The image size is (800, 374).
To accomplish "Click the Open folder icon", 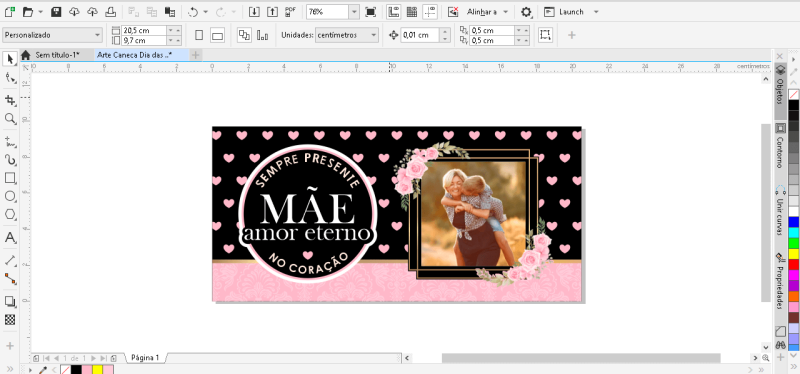I will [28, 11].
